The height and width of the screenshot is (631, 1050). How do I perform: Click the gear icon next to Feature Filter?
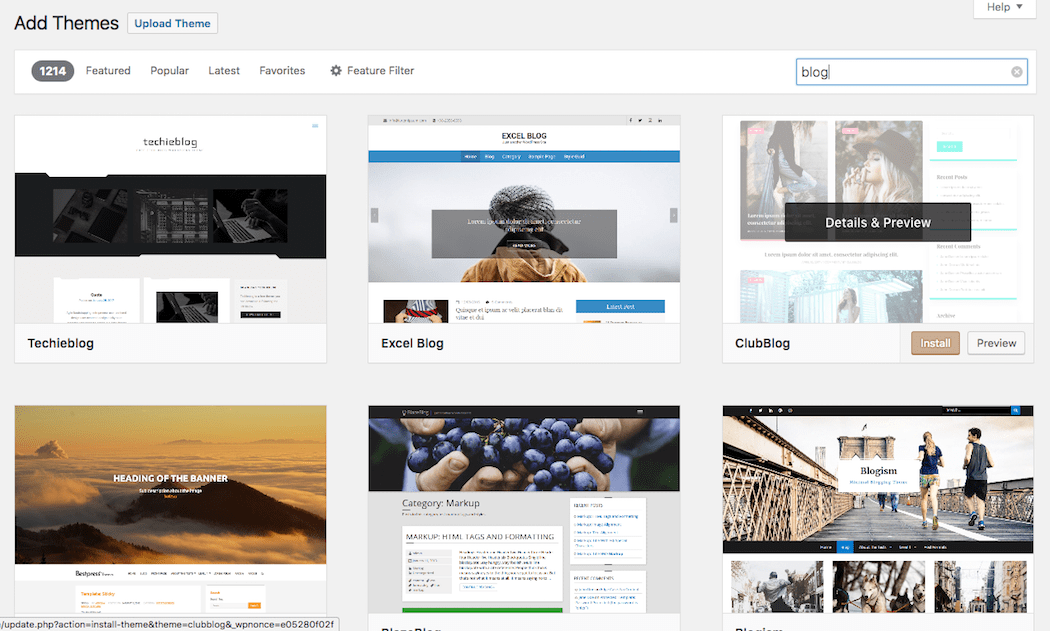pyautogui.click(x=335, y=70)
